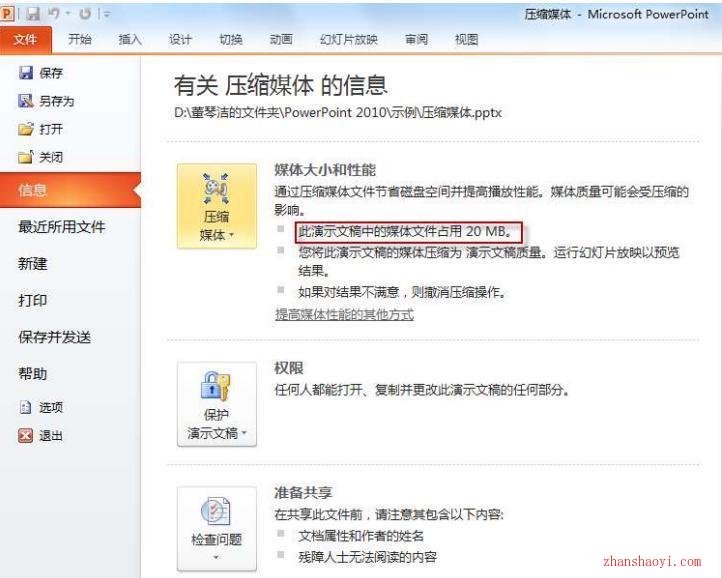Click the Save icon in Quick Access Toolbar
This screenshot has height=578, width=722.
click(x=33, y=14)
